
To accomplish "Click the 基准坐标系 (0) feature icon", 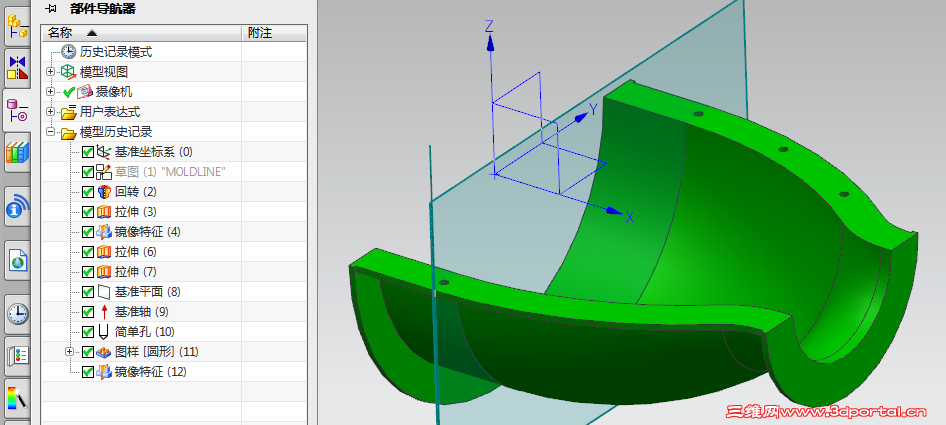I will point(104,152).
